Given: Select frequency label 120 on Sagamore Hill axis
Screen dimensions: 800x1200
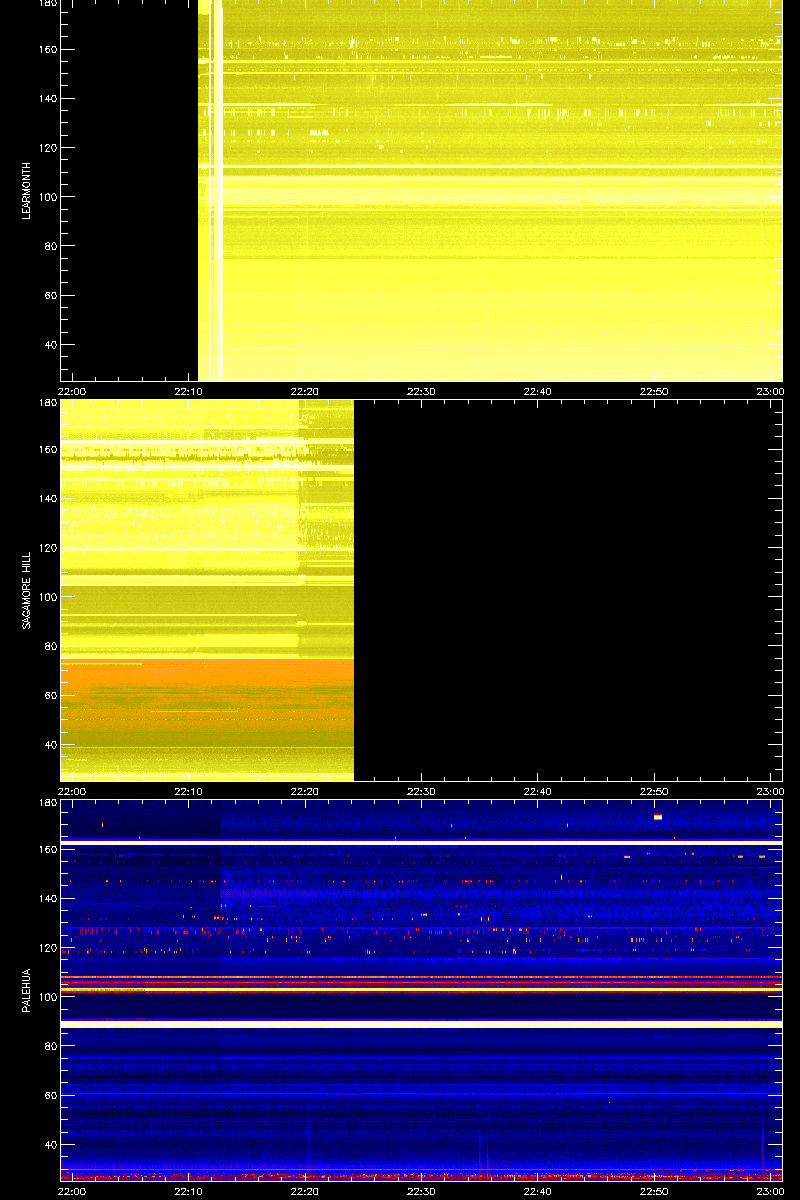Looking at the screenshot, I should (47, 547).
